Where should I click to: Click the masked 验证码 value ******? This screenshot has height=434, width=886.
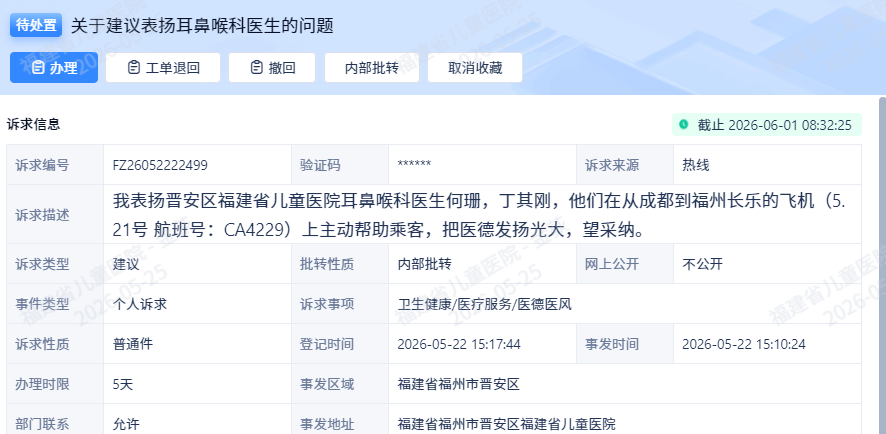pos(414,165)
